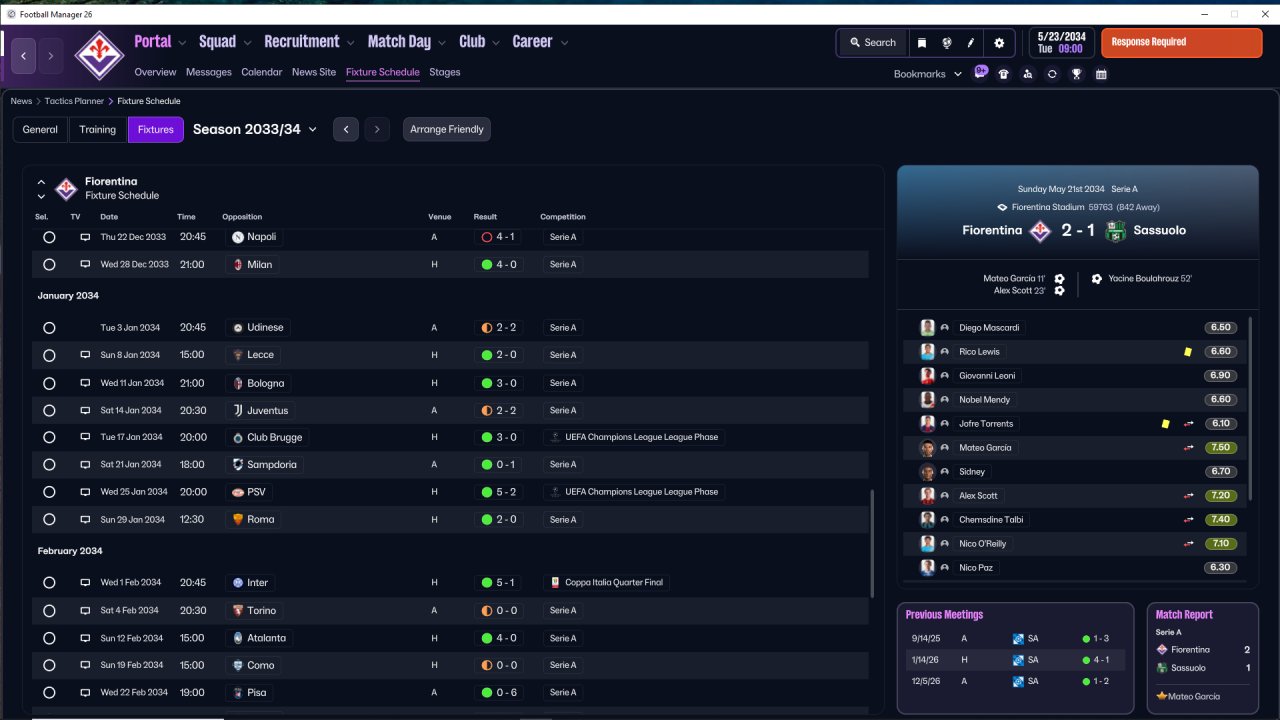Select the radio button for the Milan fixture
Viewport: 1280px width, 720px height.
coord(49,265)
